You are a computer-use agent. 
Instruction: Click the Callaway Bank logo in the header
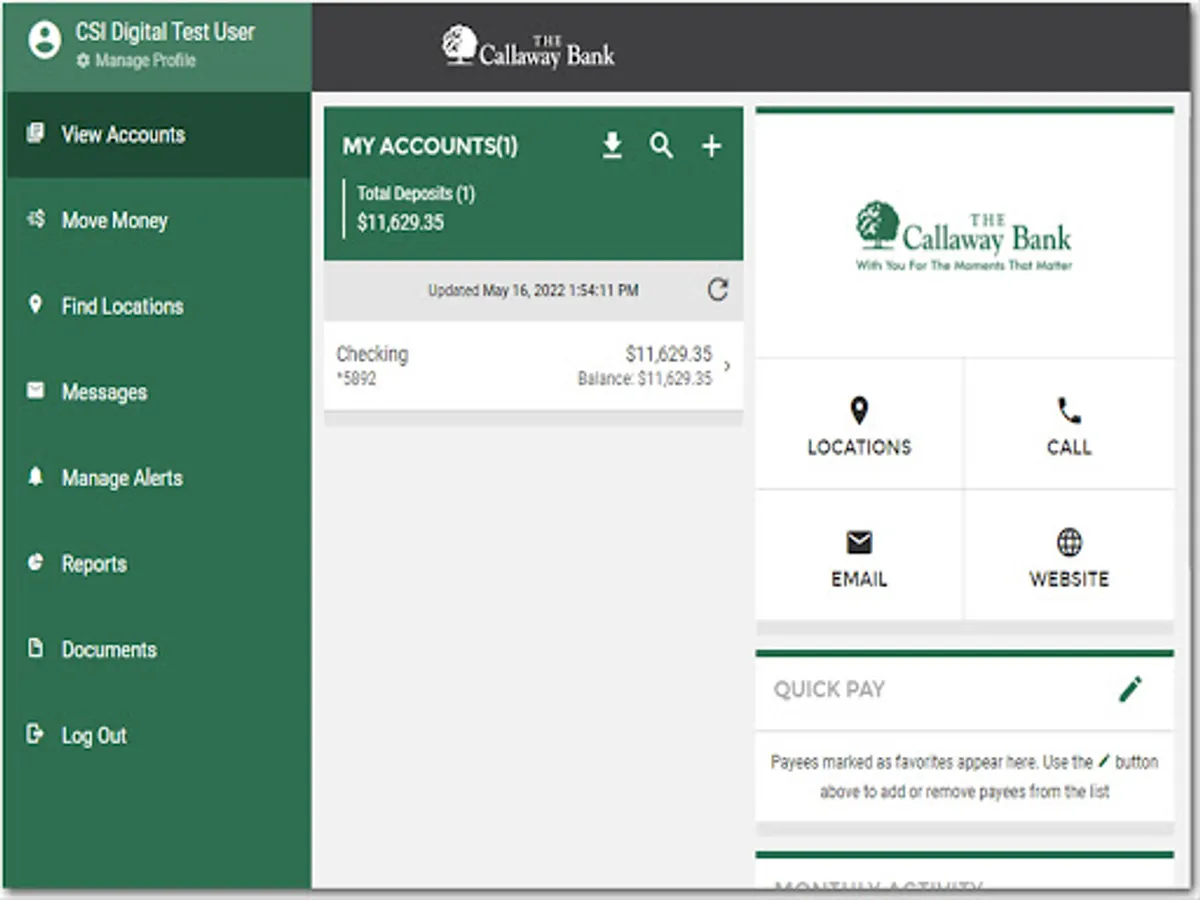coord(528,47)
